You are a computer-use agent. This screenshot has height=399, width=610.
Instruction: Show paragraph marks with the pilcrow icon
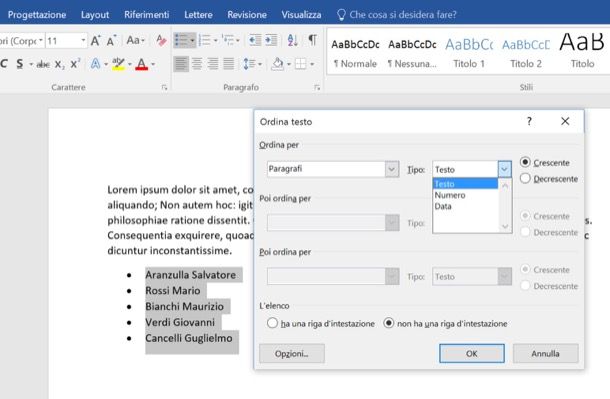[x=312, y=40]
